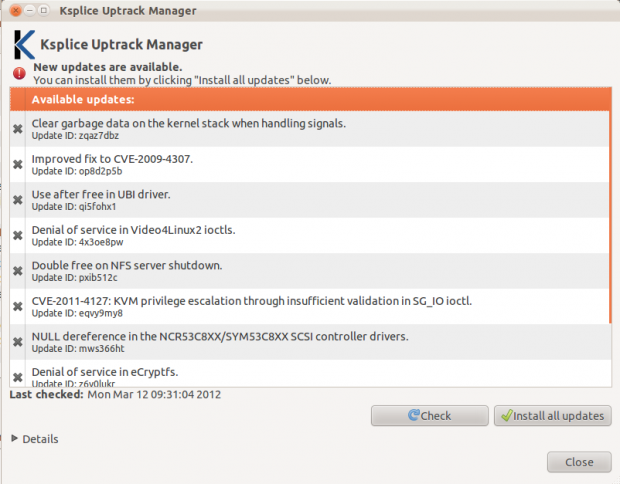
Task: Select 'Improved fix to CVE-2009-4307.' row
Action: point(310,164)
